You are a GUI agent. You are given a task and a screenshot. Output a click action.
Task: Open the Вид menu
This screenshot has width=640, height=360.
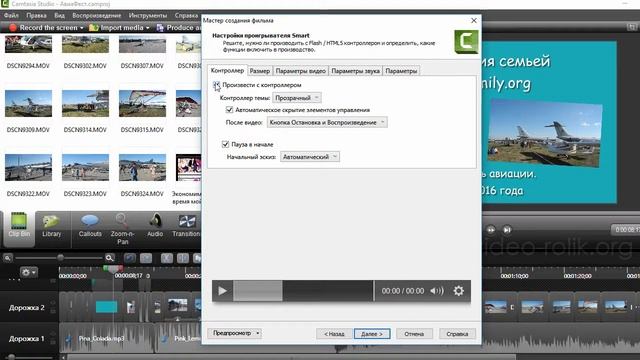pos(60,16)
